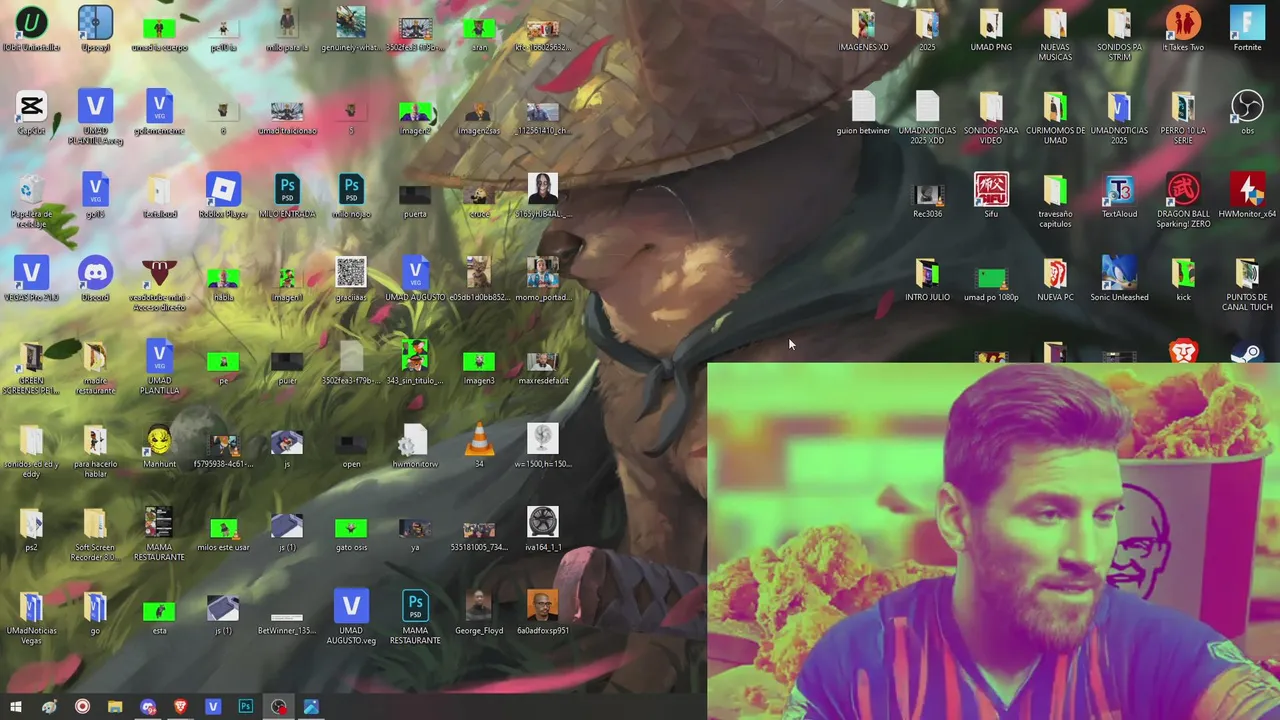
Task: Select the SONIDOS PA STRIM folder
Action: (x=1119, y=34)
